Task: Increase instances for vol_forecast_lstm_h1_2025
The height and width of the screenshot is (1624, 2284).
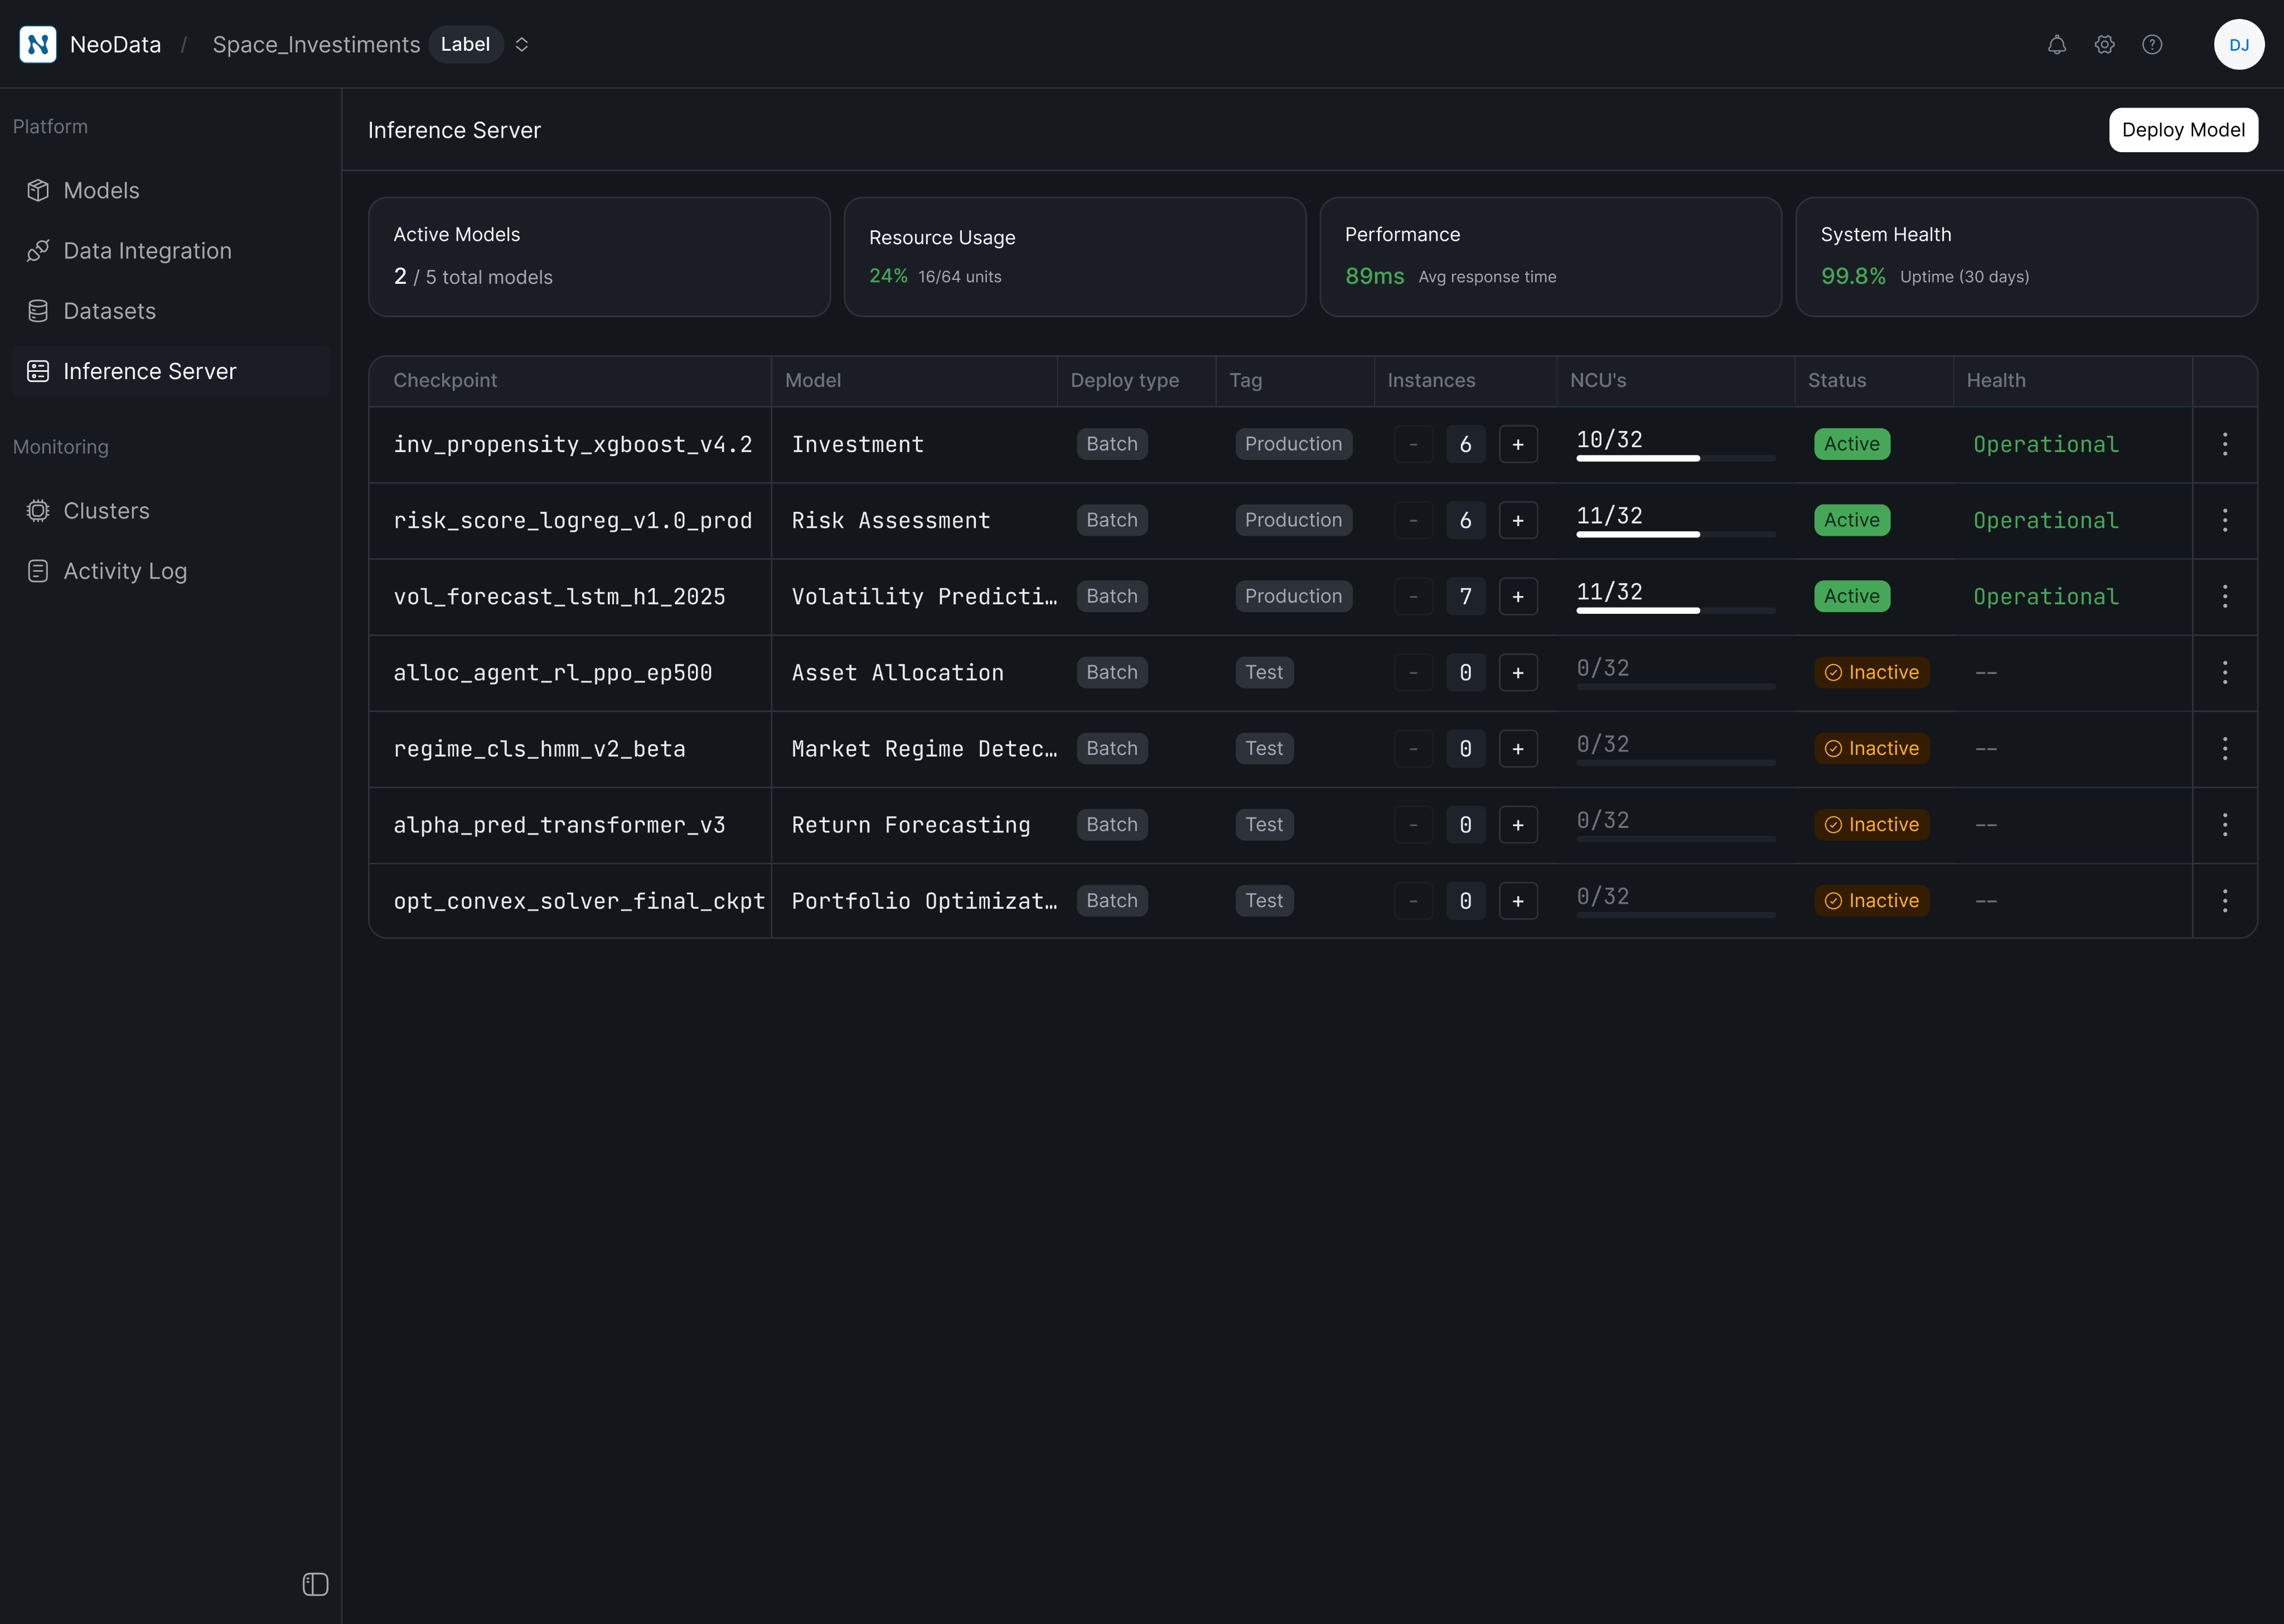Action: click(x=1517, y=597)
